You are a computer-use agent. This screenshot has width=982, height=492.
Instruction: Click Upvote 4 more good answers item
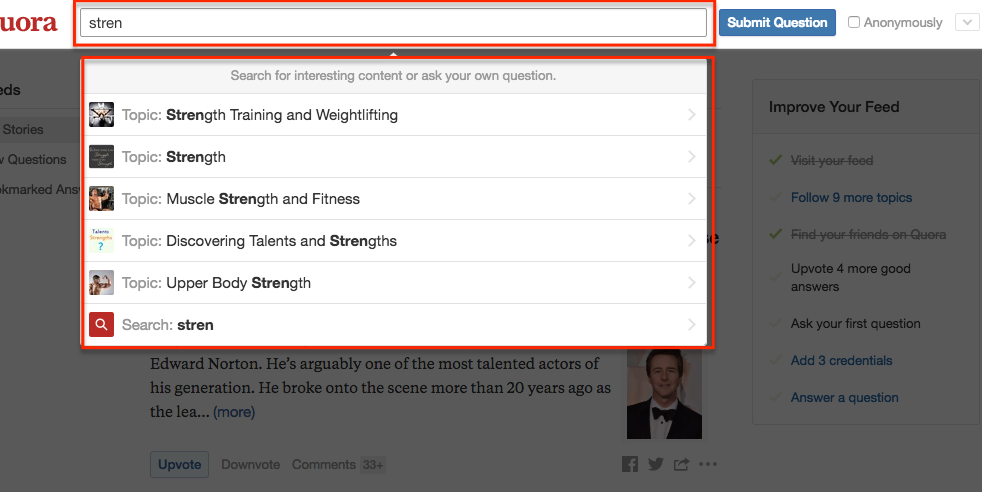point(850,277)
